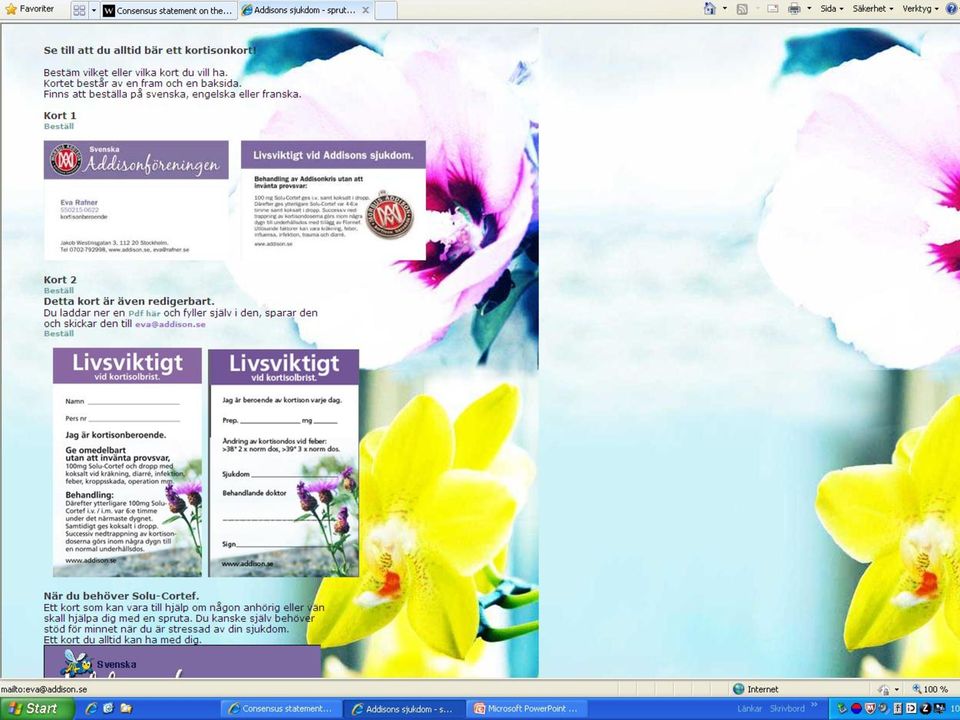Open the 'Pdf här' download link

click(x=144, y=313)
